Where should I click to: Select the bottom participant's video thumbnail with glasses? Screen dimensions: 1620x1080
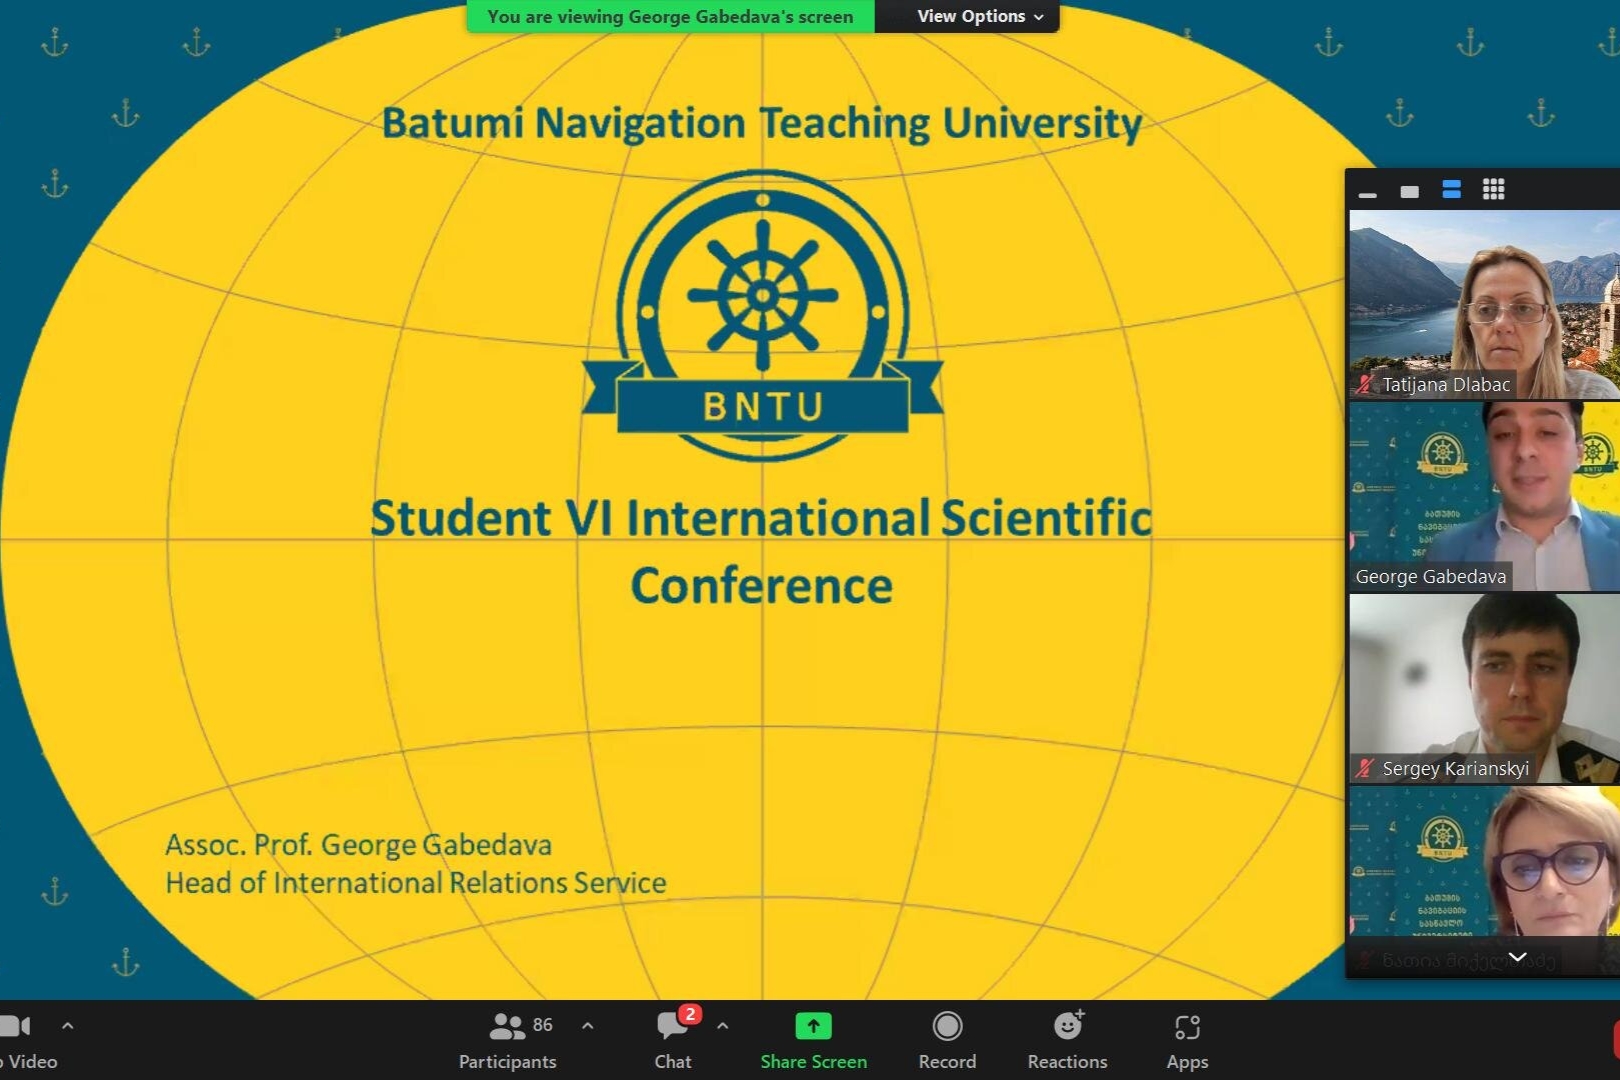tap(1484, 880)
